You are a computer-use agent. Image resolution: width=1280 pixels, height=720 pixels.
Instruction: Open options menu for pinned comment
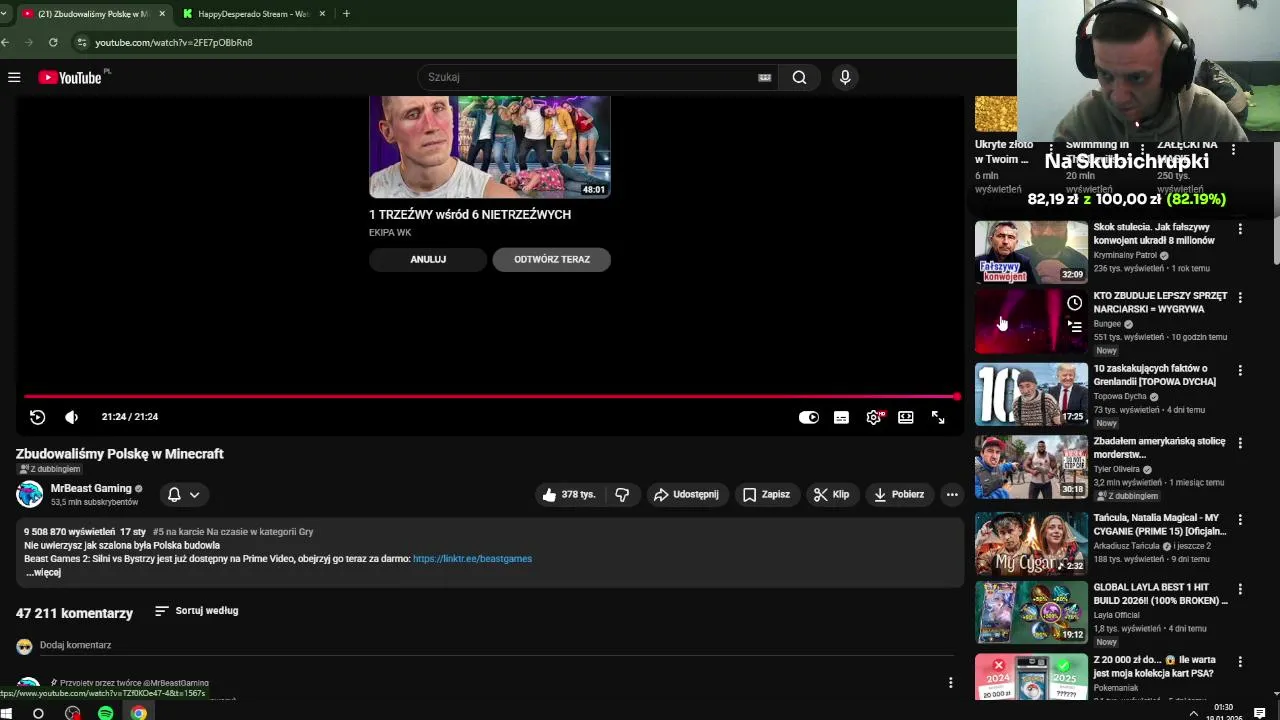tap(950, 683)
